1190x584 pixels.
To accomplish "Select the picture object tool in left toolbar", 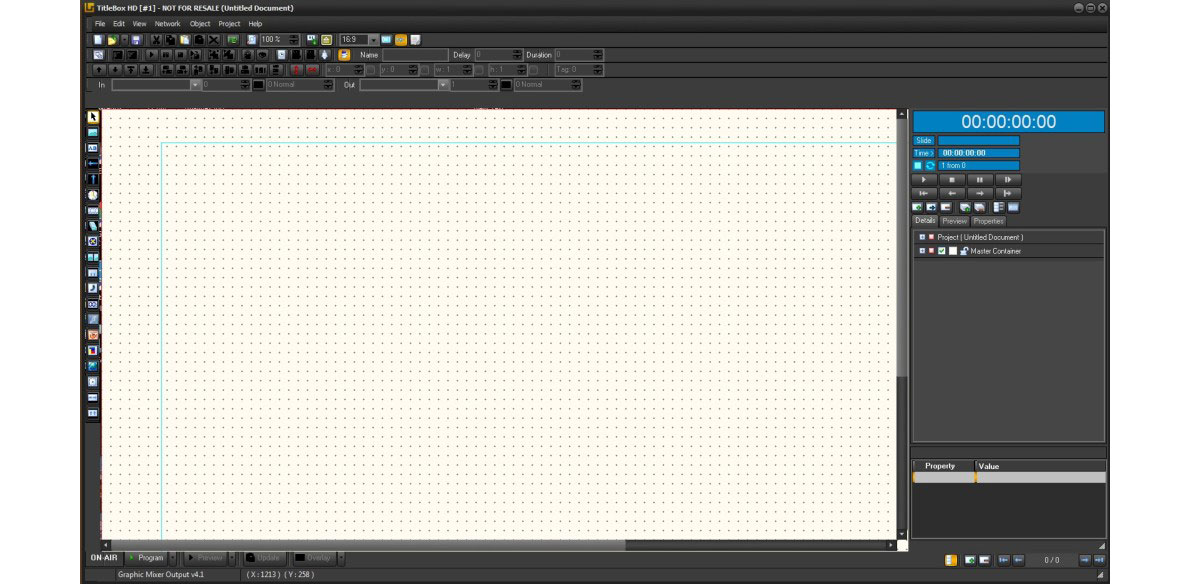I will (93, 133).
